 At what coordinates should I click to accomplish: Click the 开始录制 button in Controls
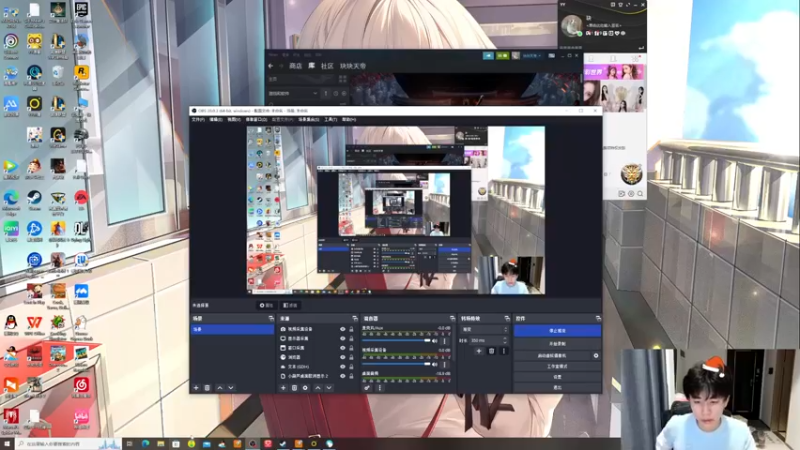[x=557, y=344]
